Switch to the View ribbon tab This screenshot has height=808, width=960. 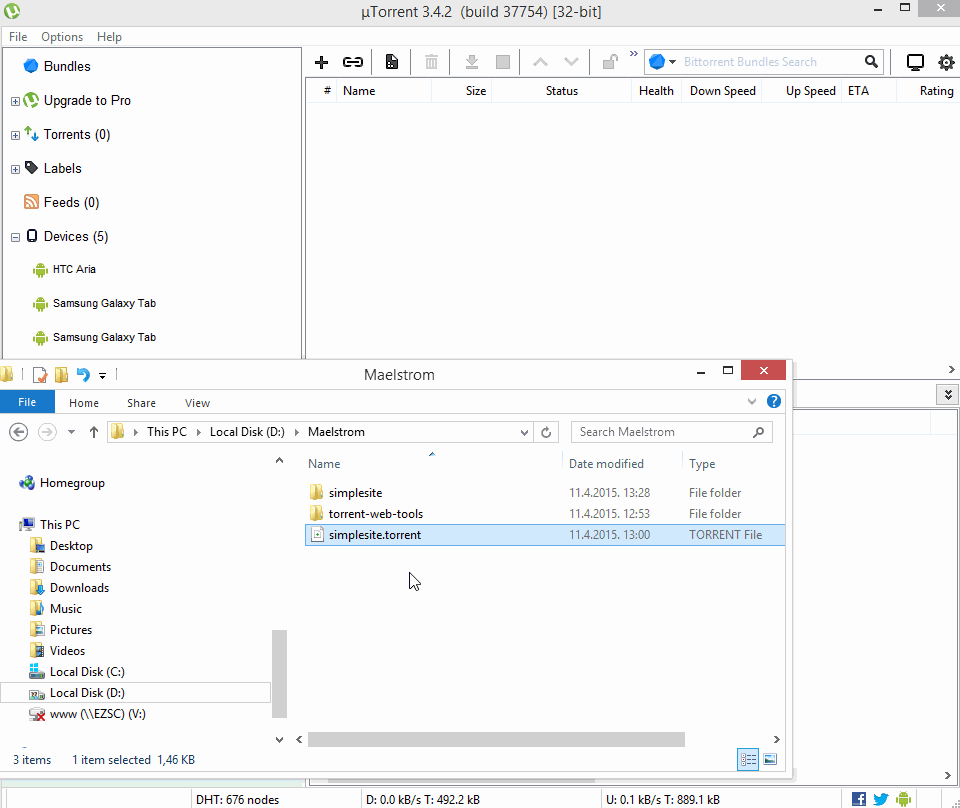197,403
